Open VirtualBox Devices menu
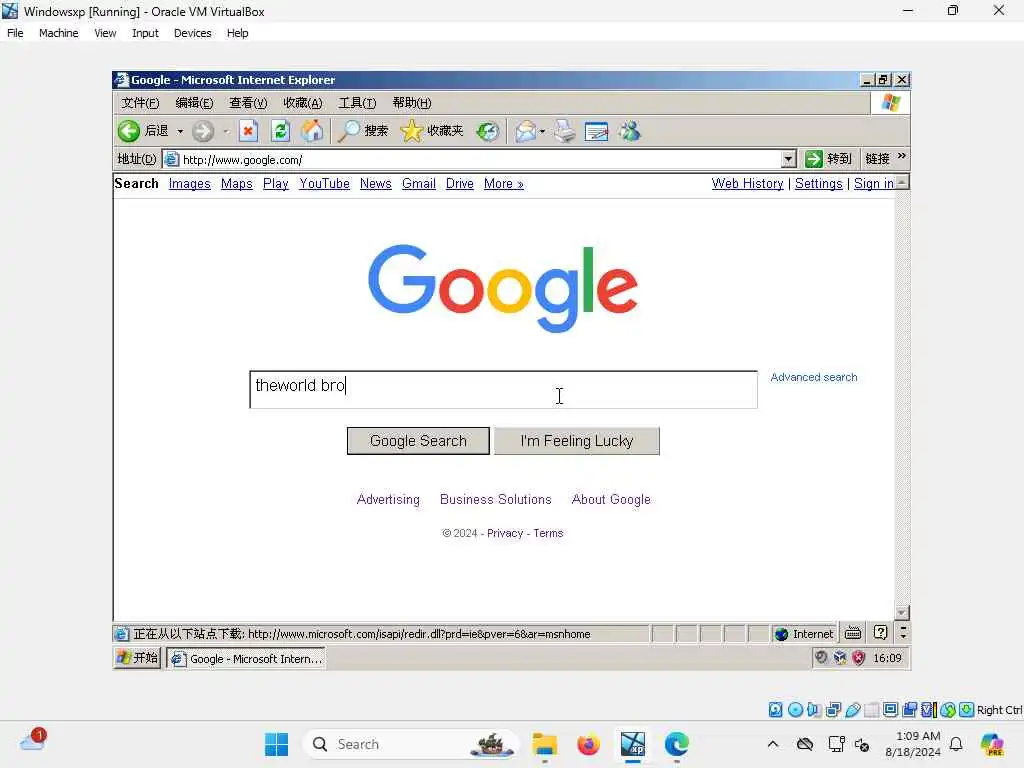The image size is (1024, 768). click(192, 33)
